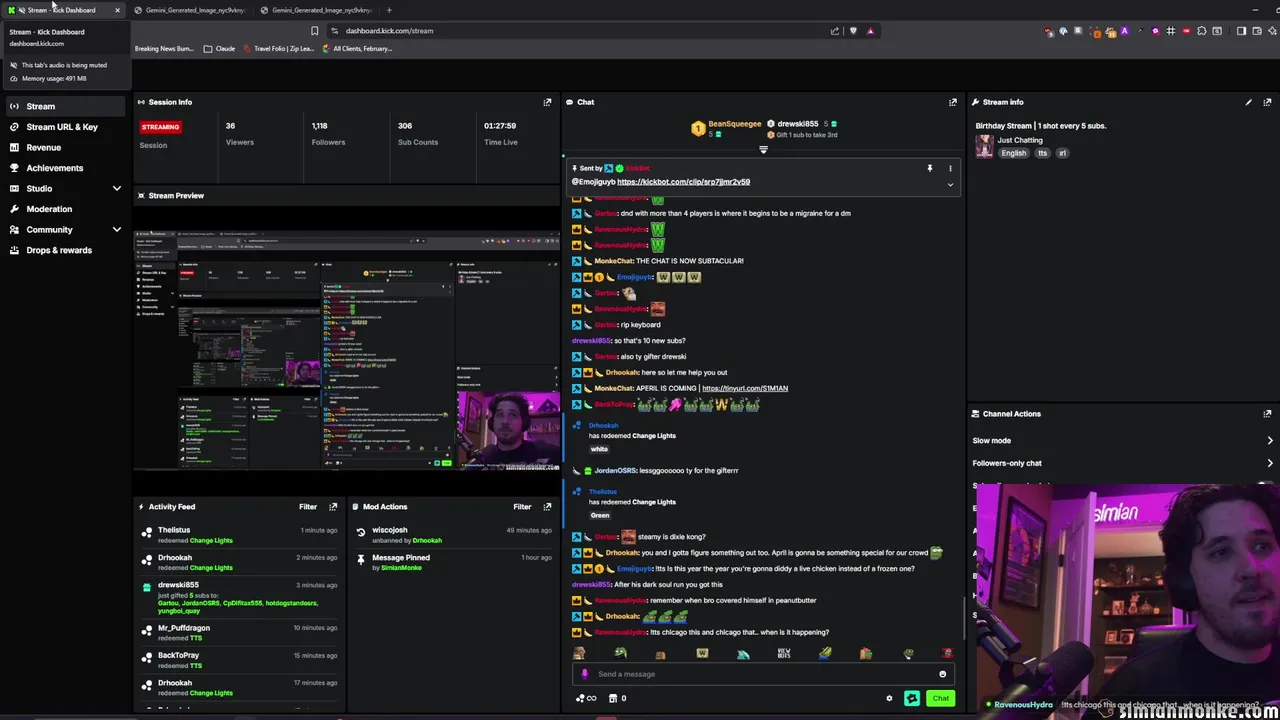This screenshot has width=1280, height=720.
Task: Switch to first Gemini_Generated_Image browser tab
Action: coord(193,10)
